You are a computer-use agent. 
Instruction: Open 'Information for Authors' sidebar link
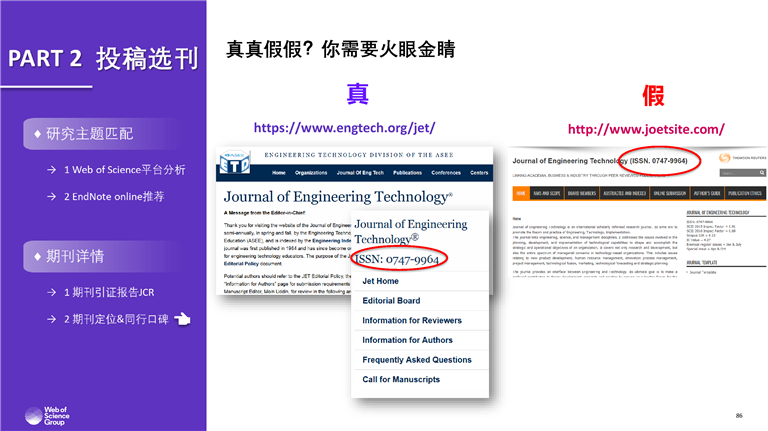point(408,340)
